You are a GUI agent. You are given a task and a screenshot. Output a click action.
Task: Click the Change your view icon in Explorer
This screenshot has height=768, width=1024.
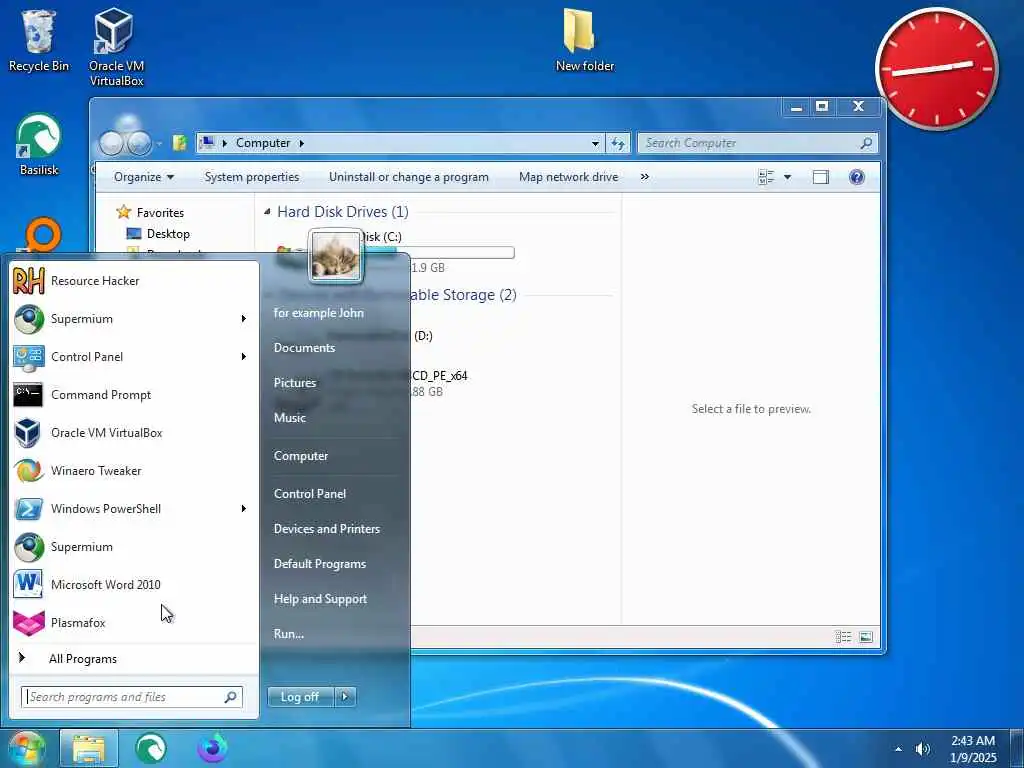pos(766,177)
